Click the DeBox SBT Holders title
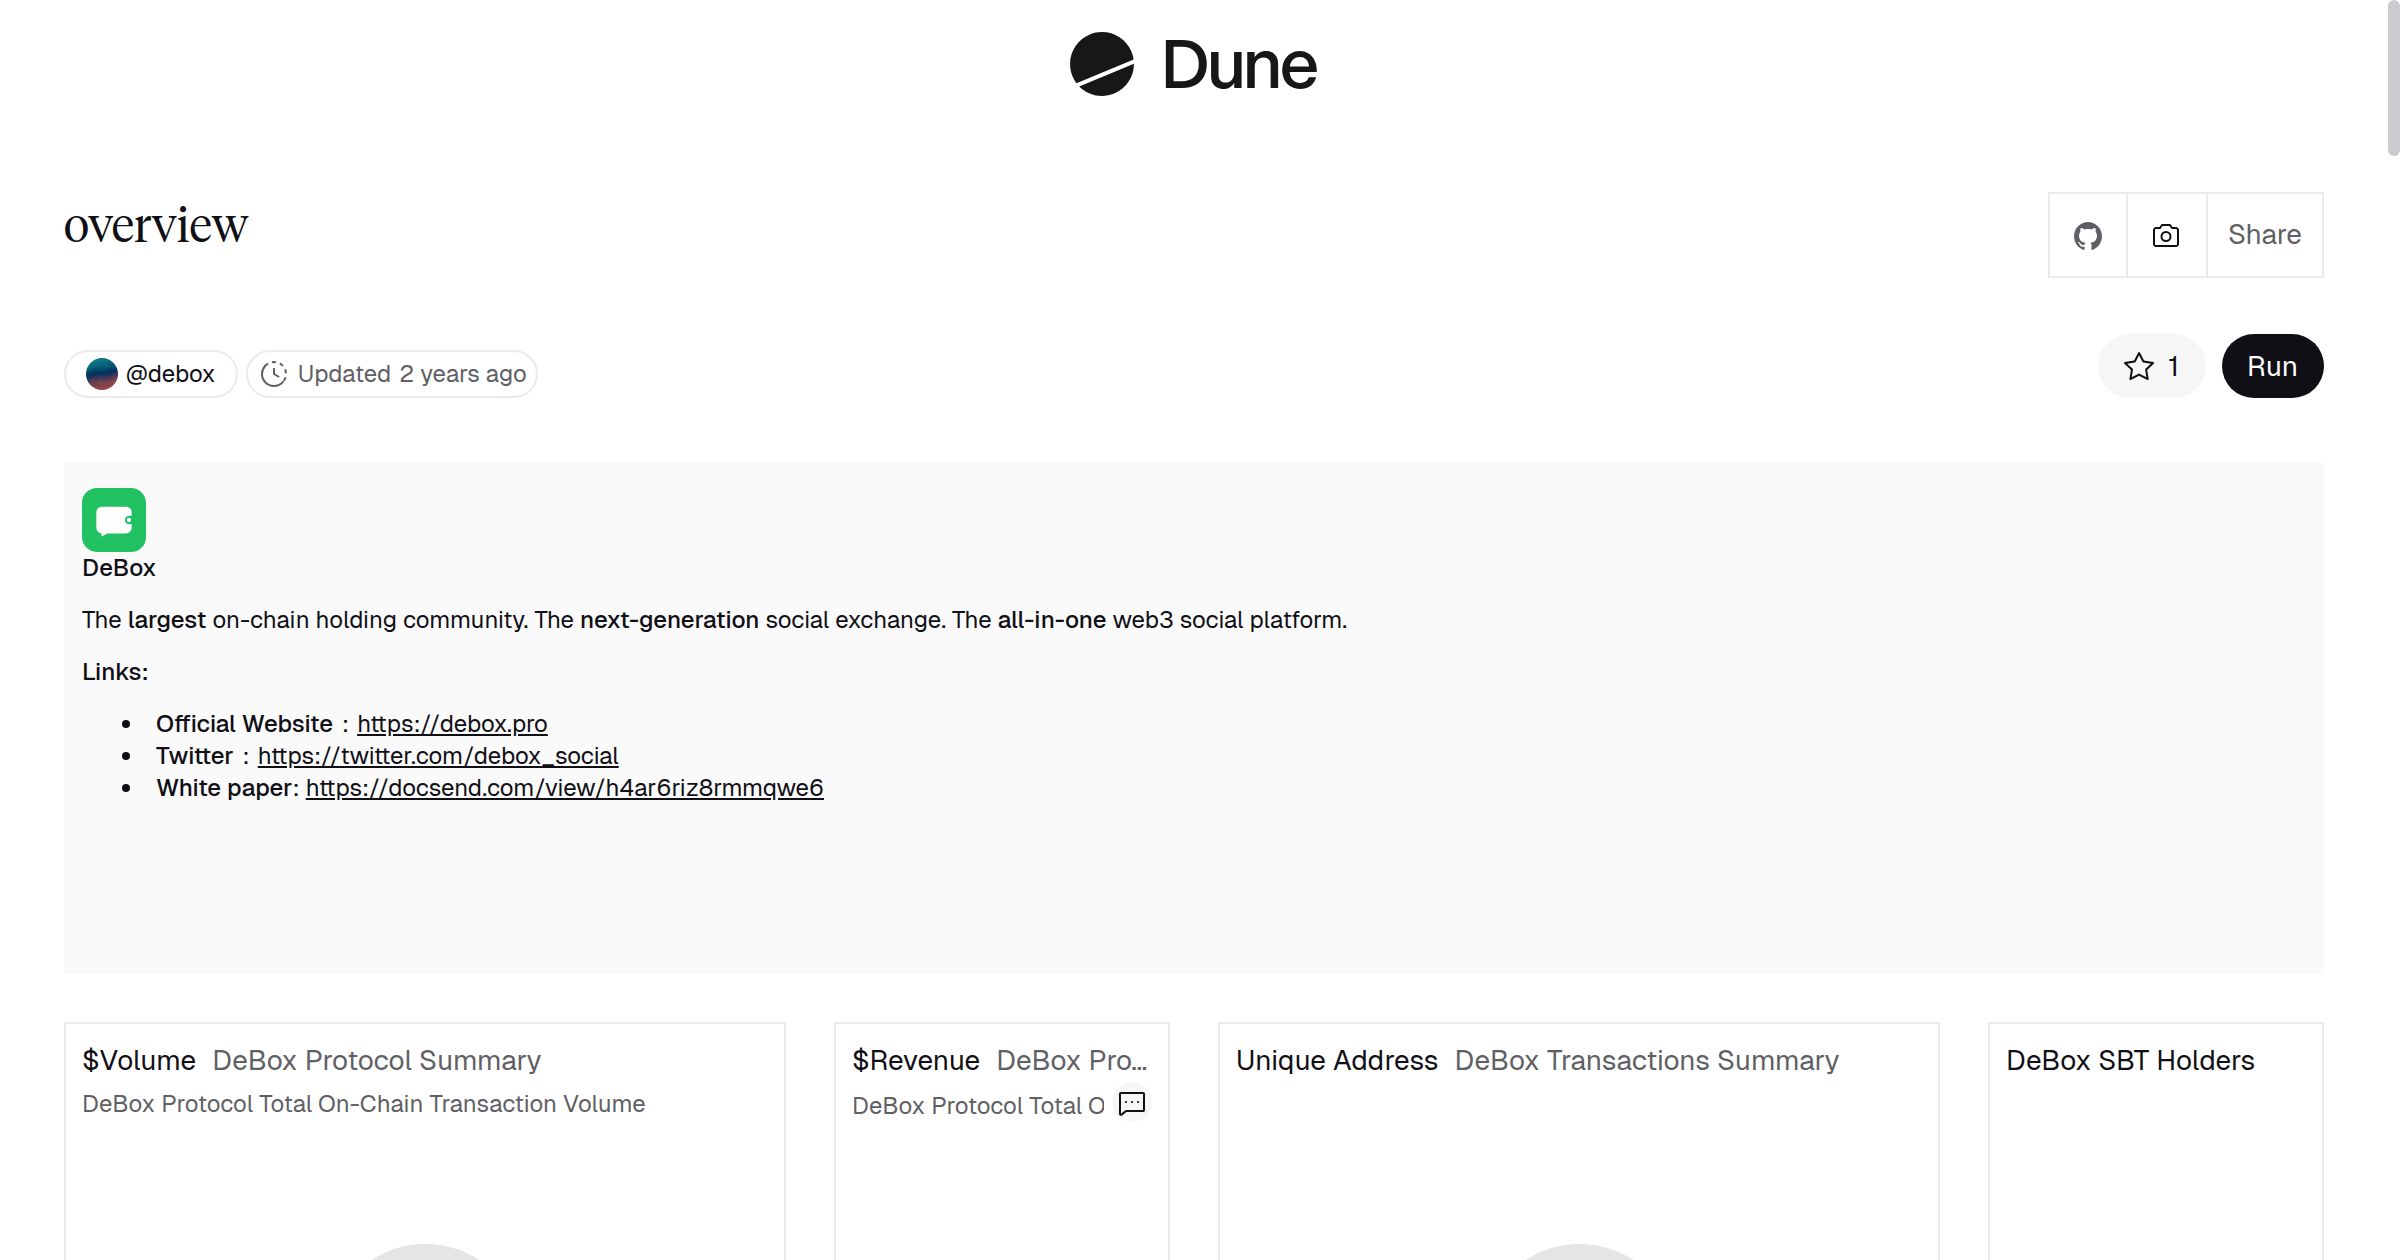The height and width of the screenshot is (1260, 2400). point(2130,1060)
